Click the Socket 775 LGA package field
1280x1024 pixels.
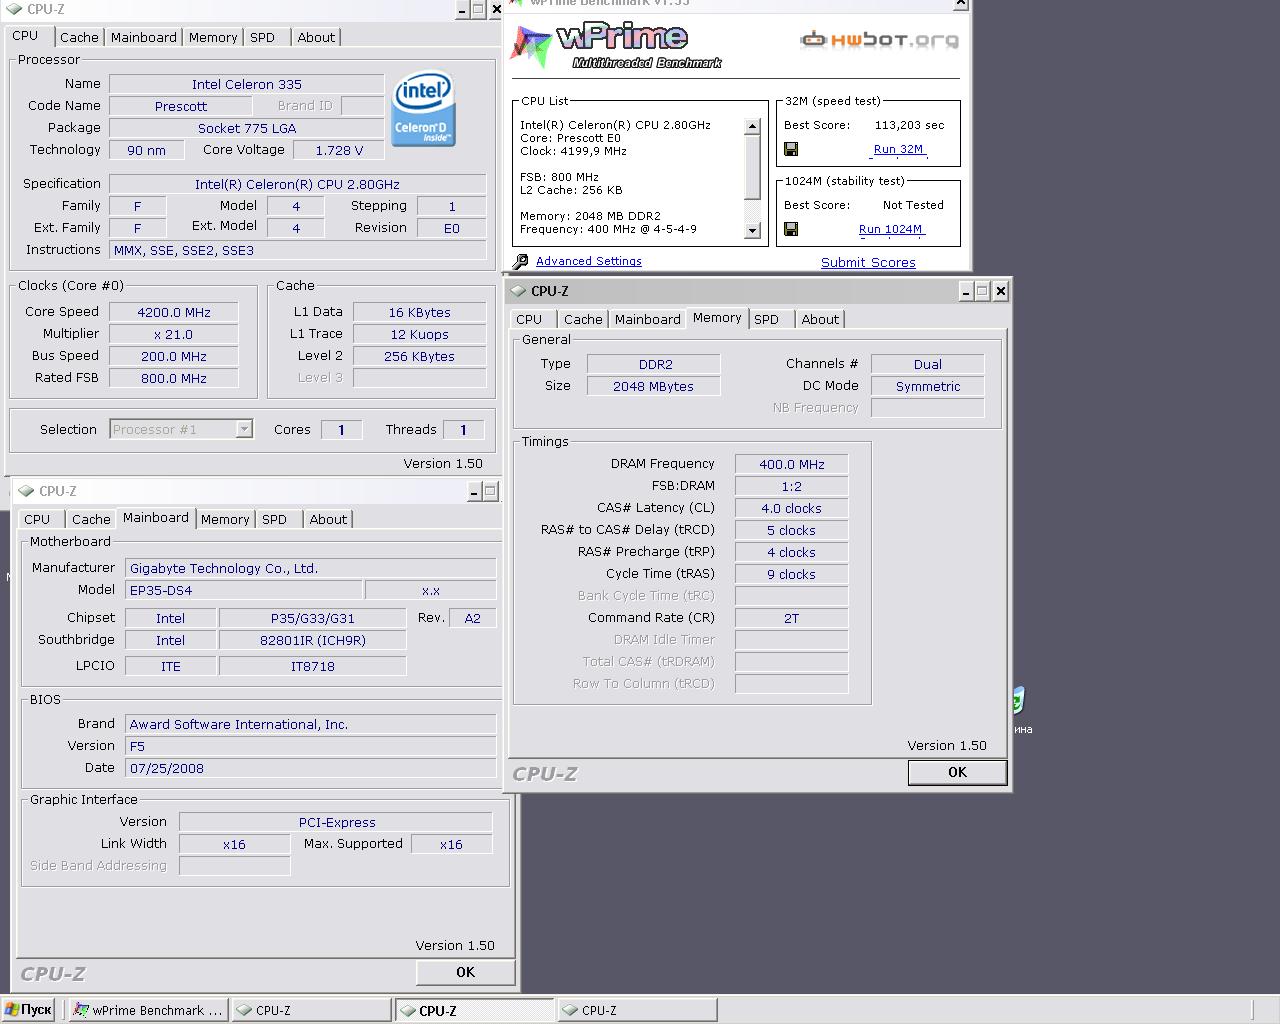(x=247, y=128)
